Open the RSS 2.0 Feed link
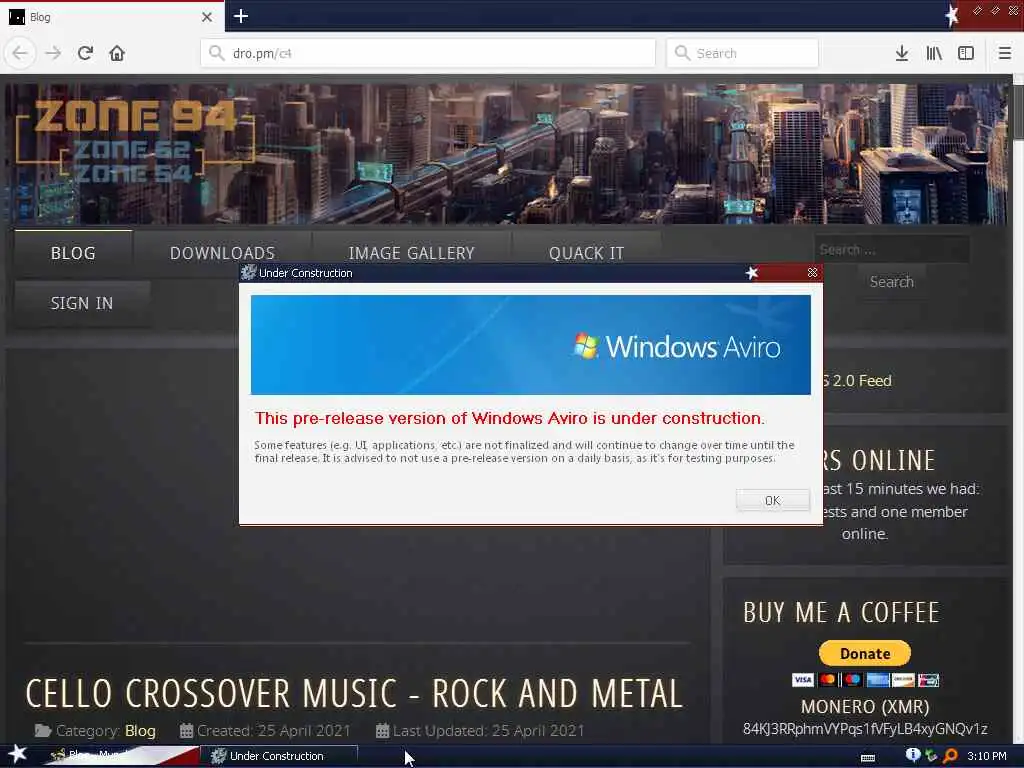 [857, 381]
